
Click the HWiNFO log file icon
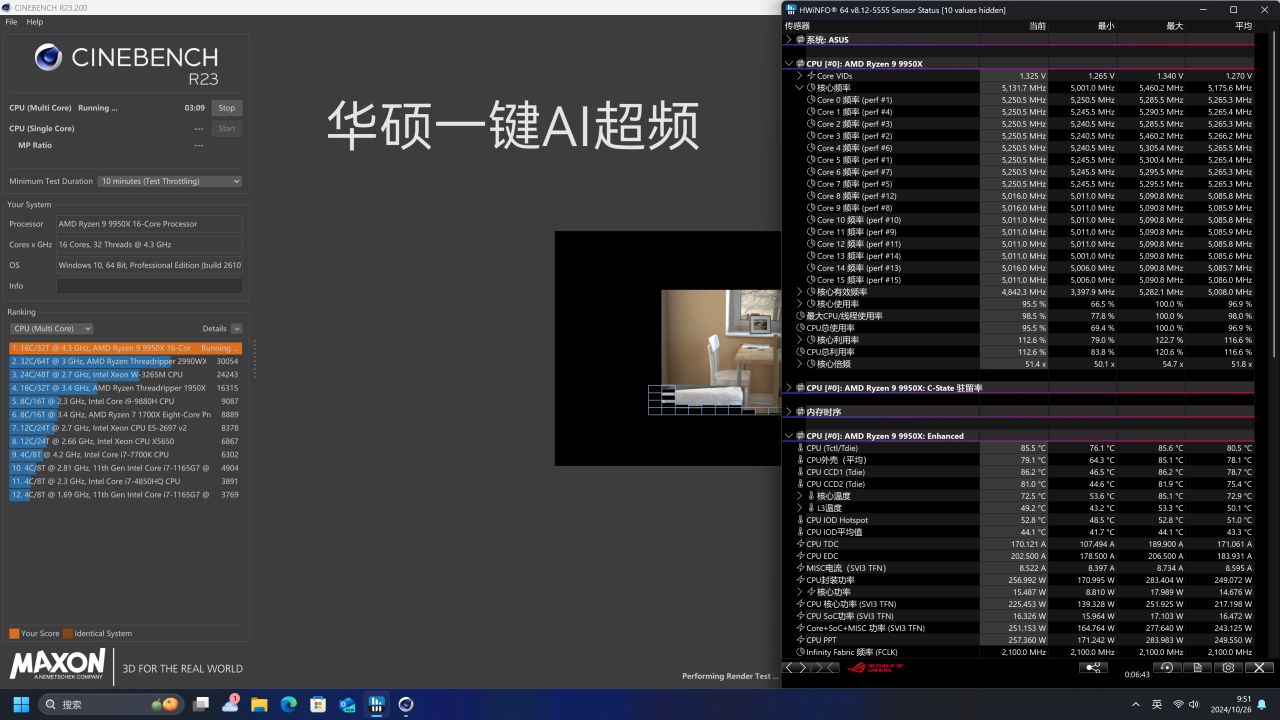click(x=1197, y=668)
